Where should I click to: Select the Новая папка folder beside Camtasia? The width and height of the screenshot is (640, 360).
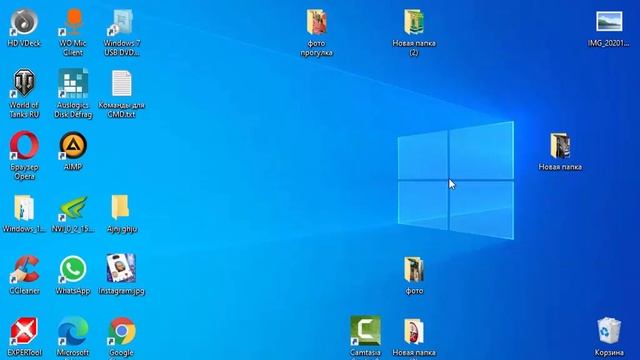coord(414,331)
